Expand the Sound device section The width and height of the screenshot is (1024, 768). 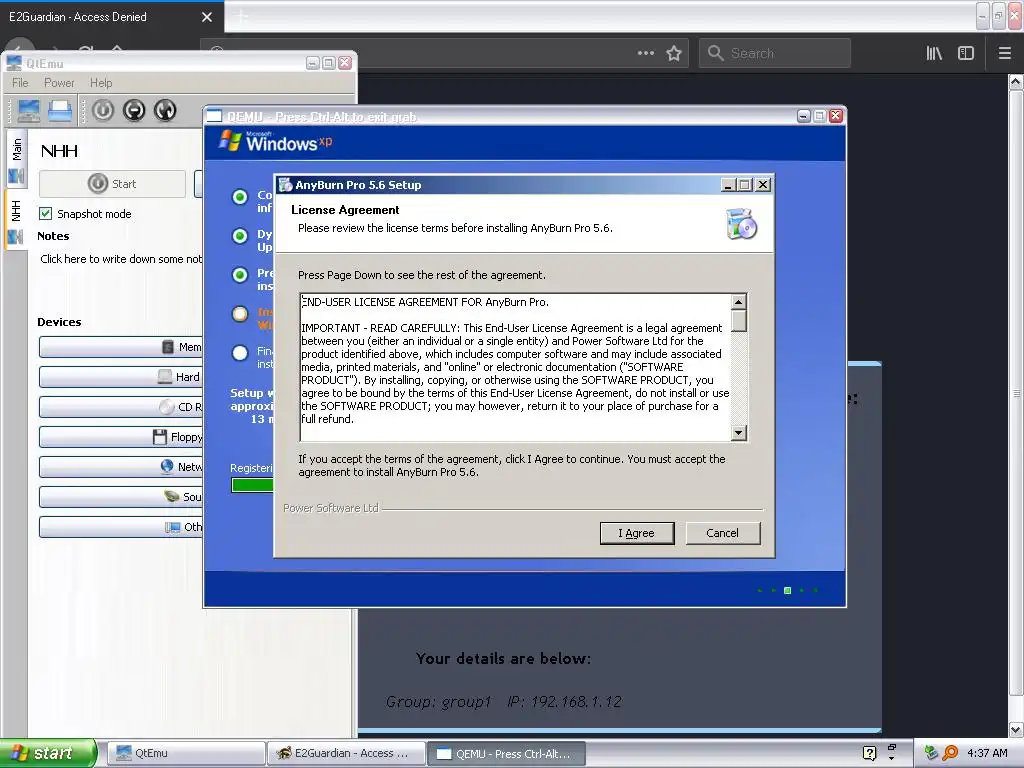121,497
